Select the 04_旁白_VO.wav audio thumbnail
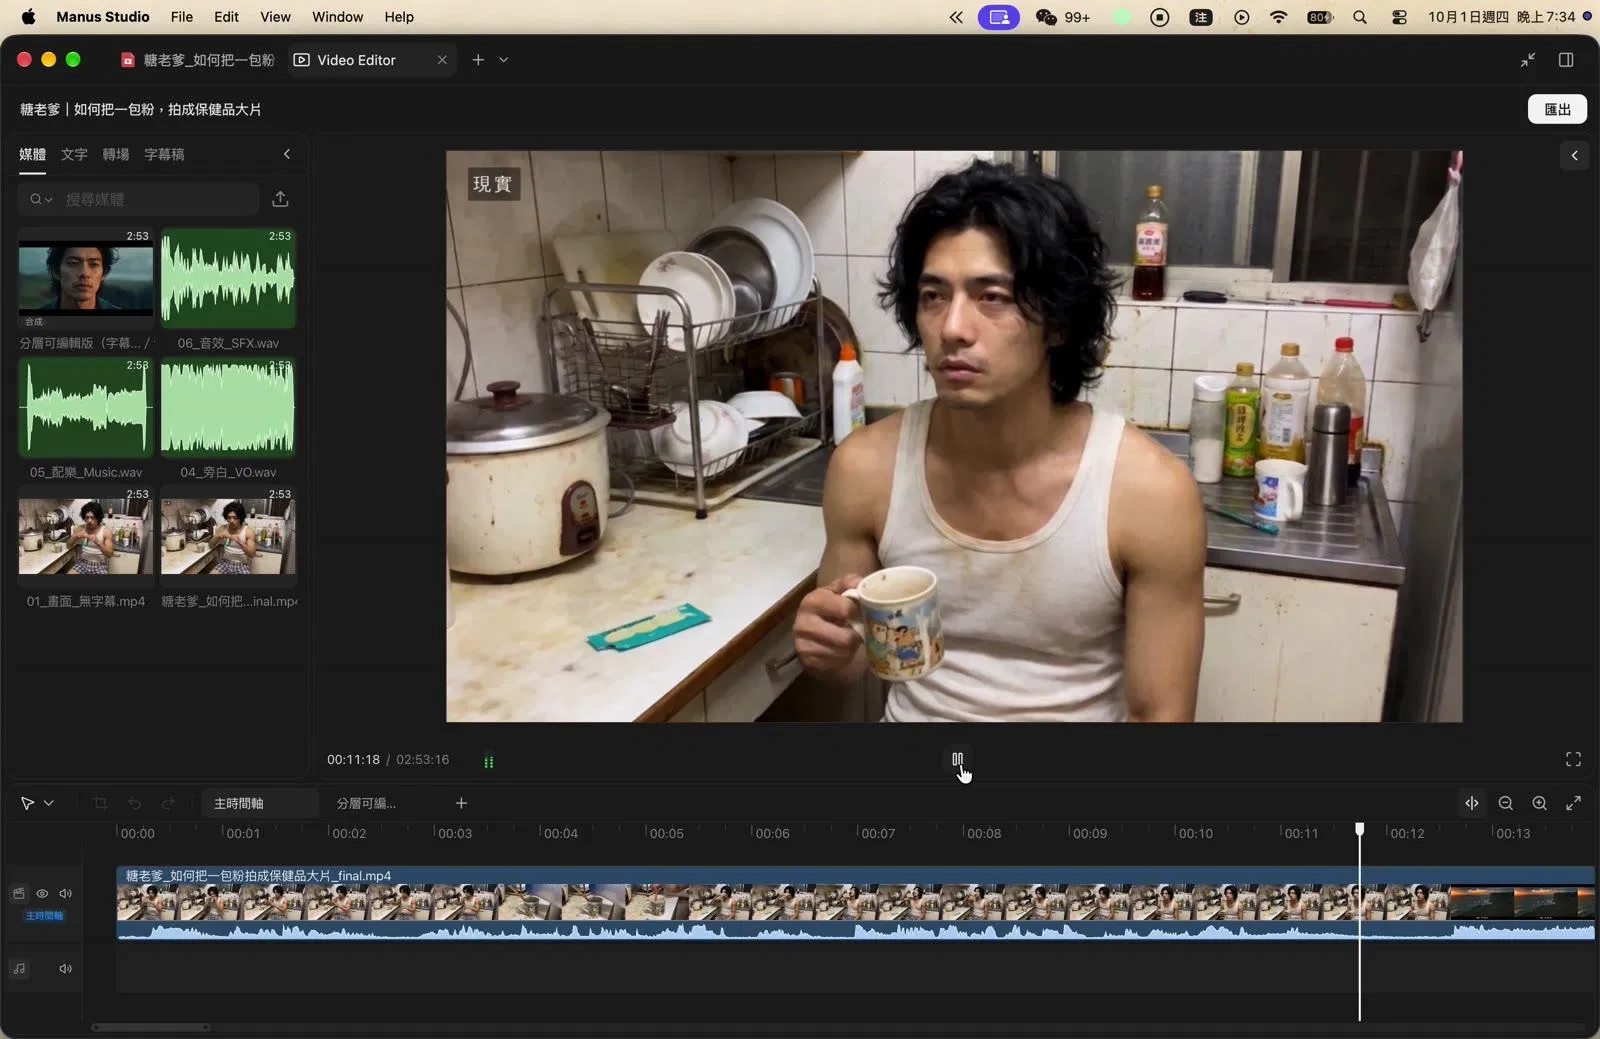This screenshot has height=1039, width=1600. (228, 407)
